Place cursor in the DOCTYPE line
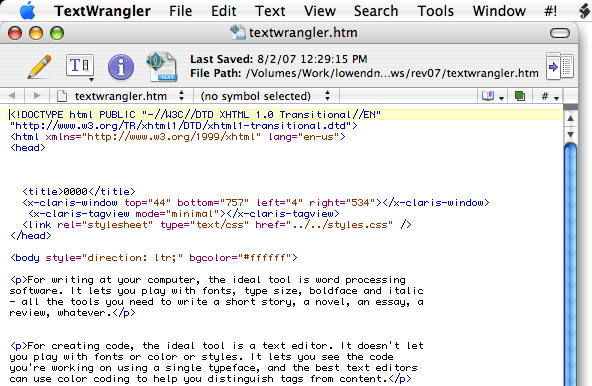The image size is (592, 386). pos(195,114)
